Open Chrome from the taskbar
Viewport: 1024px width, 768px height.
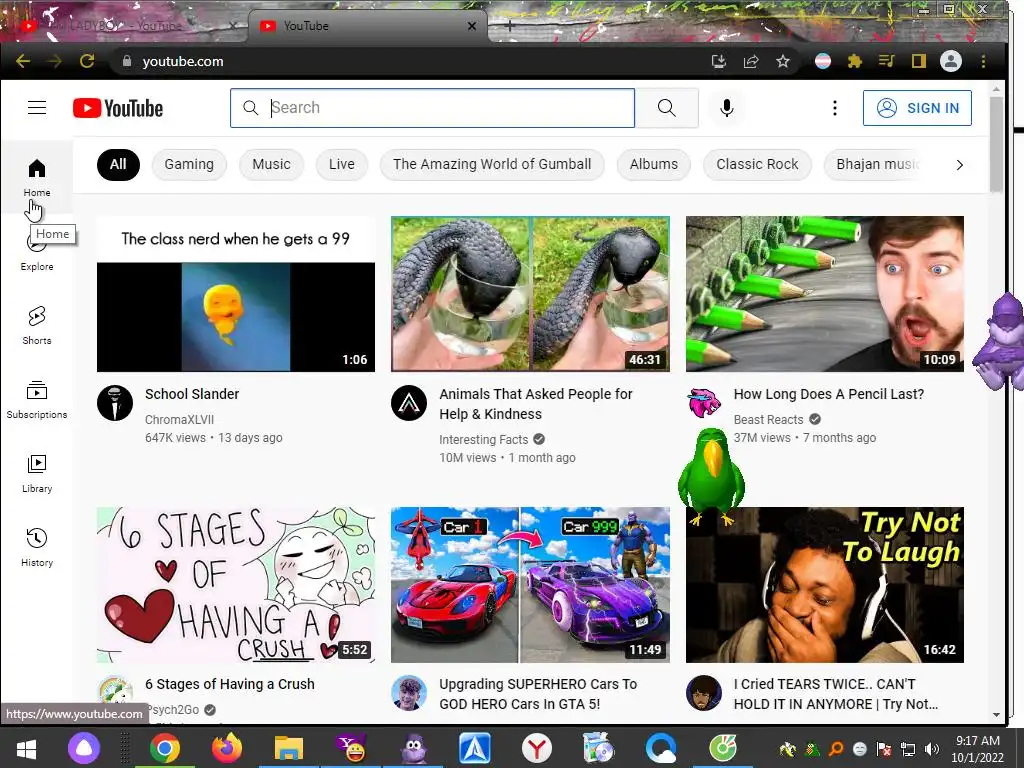pyautogui.click(x=165, y=748)
